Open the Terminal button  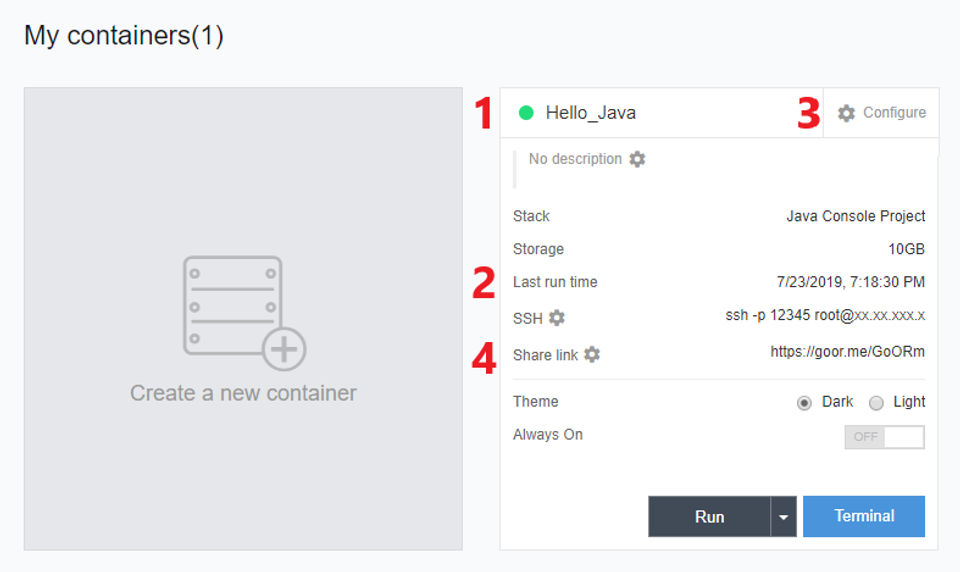point(864,516)
